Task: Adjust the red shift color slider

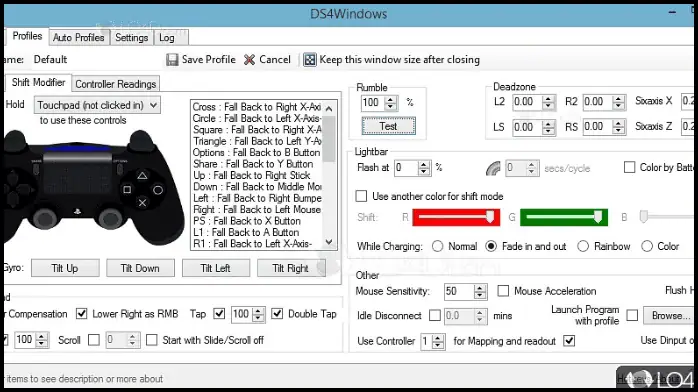Action: 456,217
